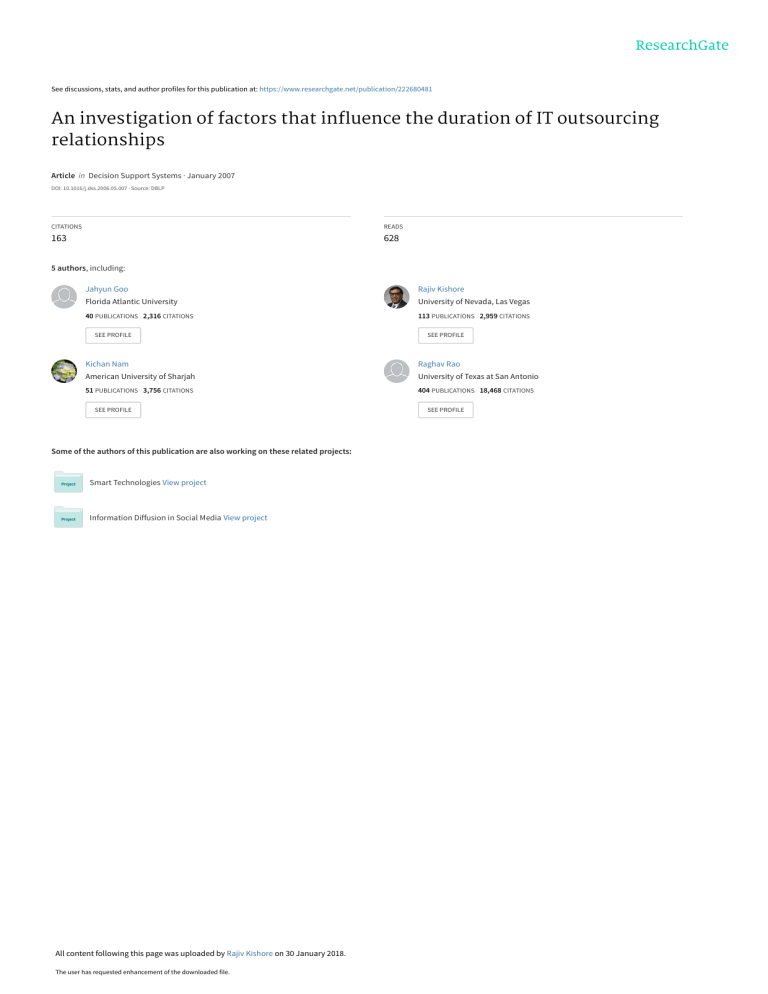The height and width of the screenshot is (994, 768).
Task: Open Jahyun Goo's author name link
Action: 107,289
